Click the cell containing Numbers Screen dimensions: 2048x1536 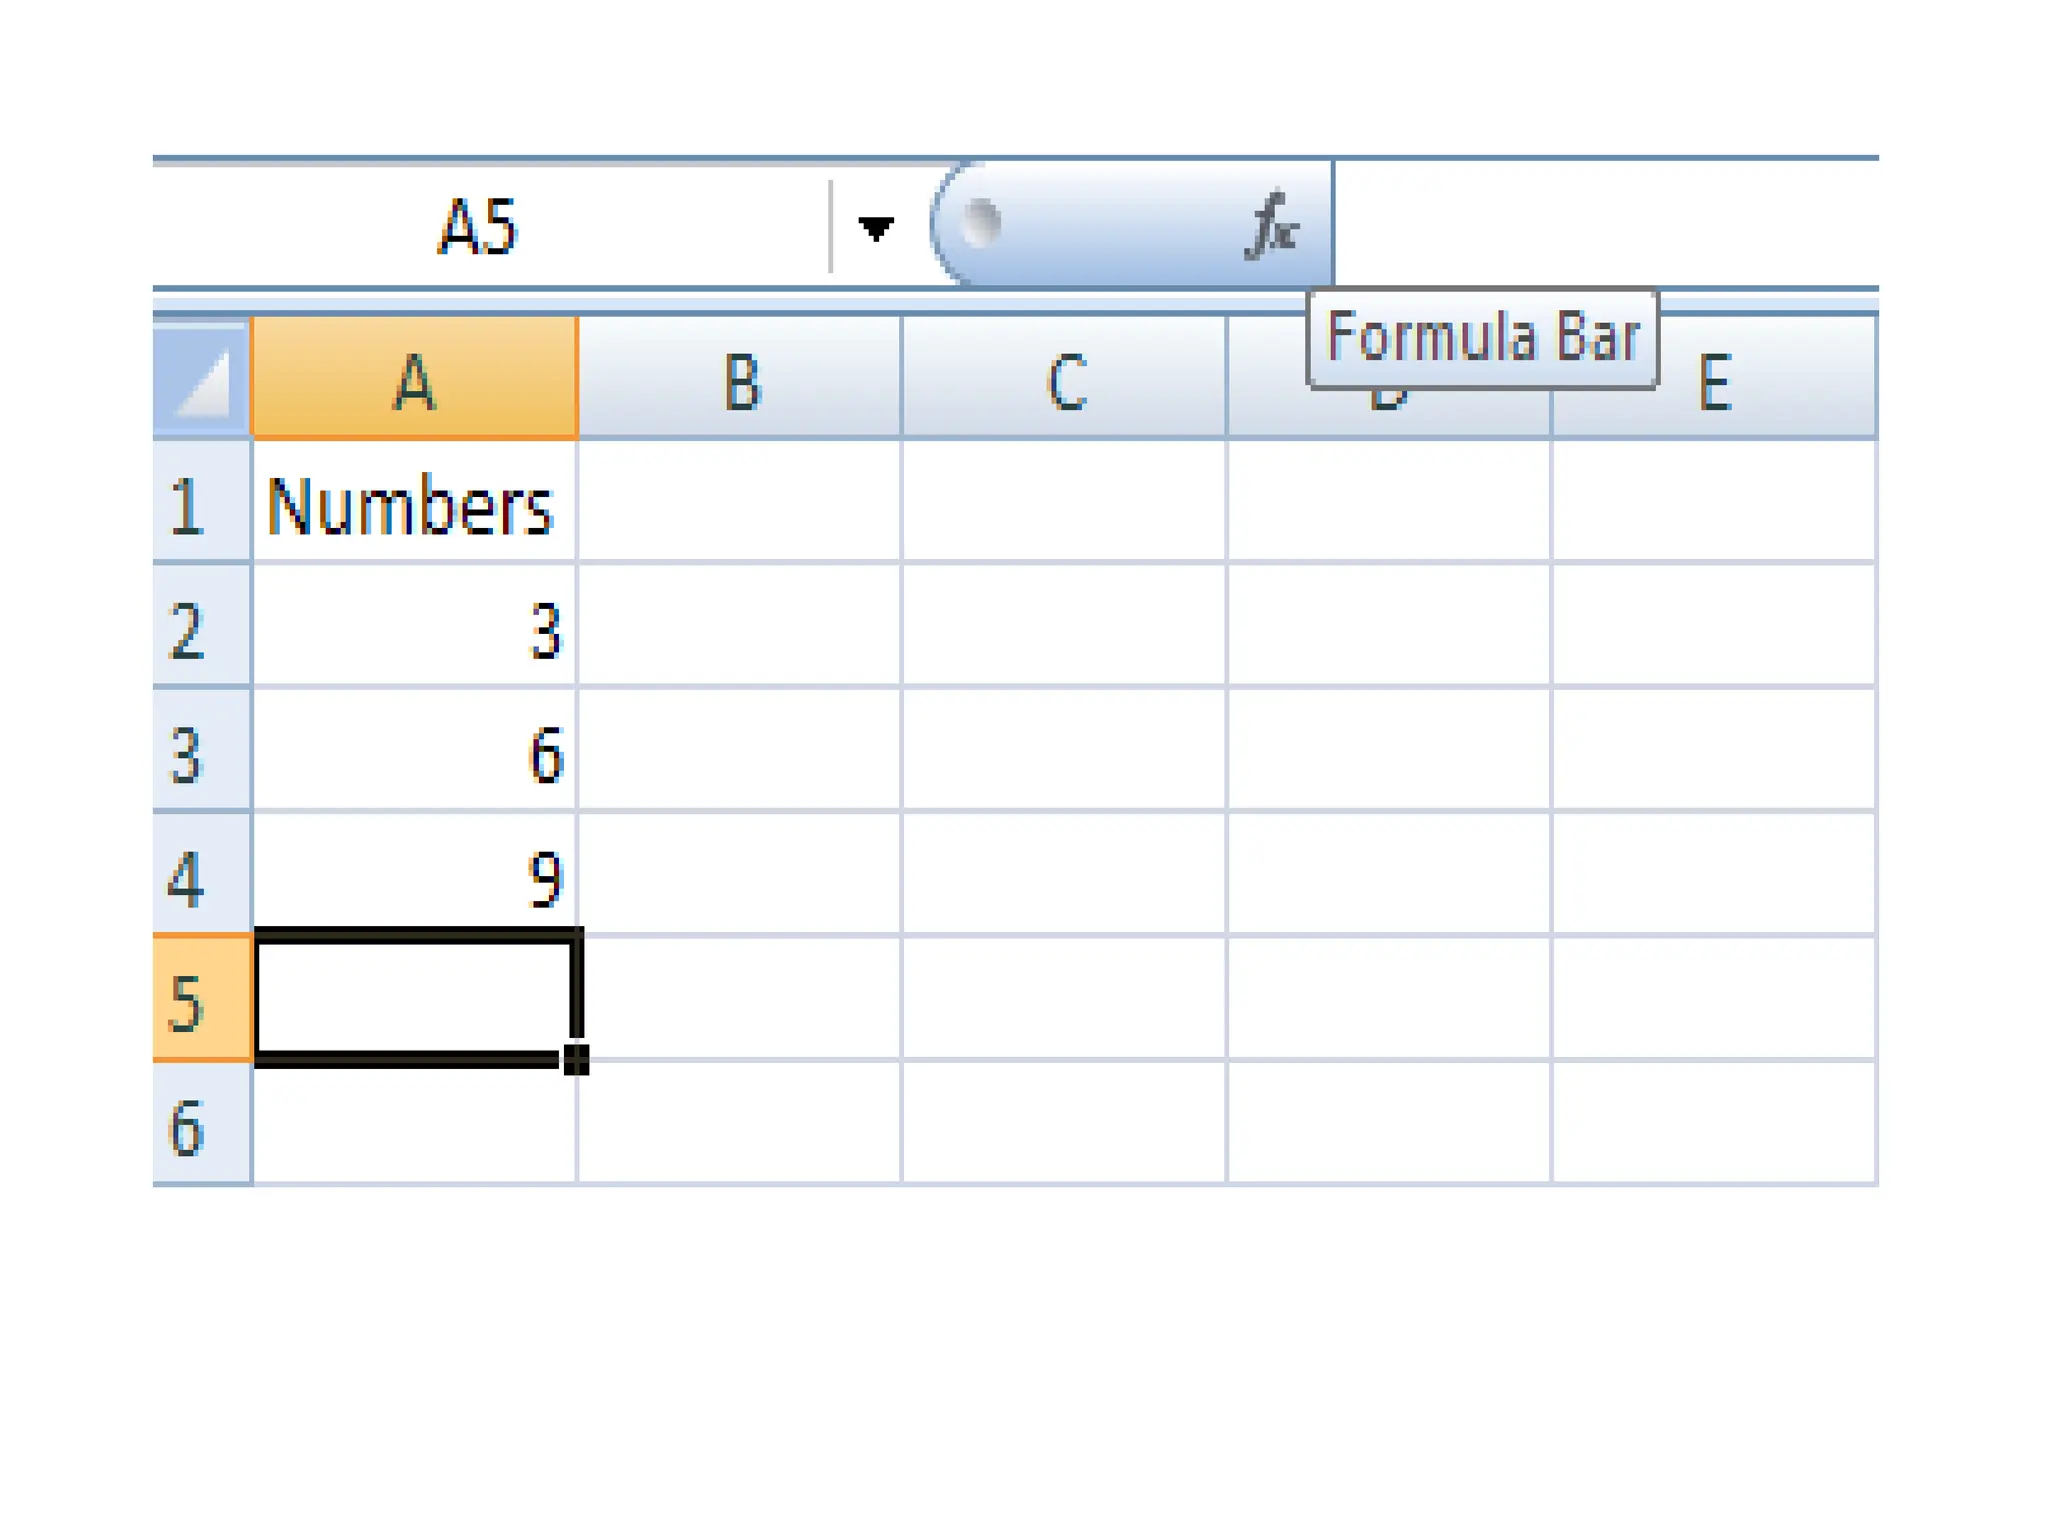click(x=415, y=504)
